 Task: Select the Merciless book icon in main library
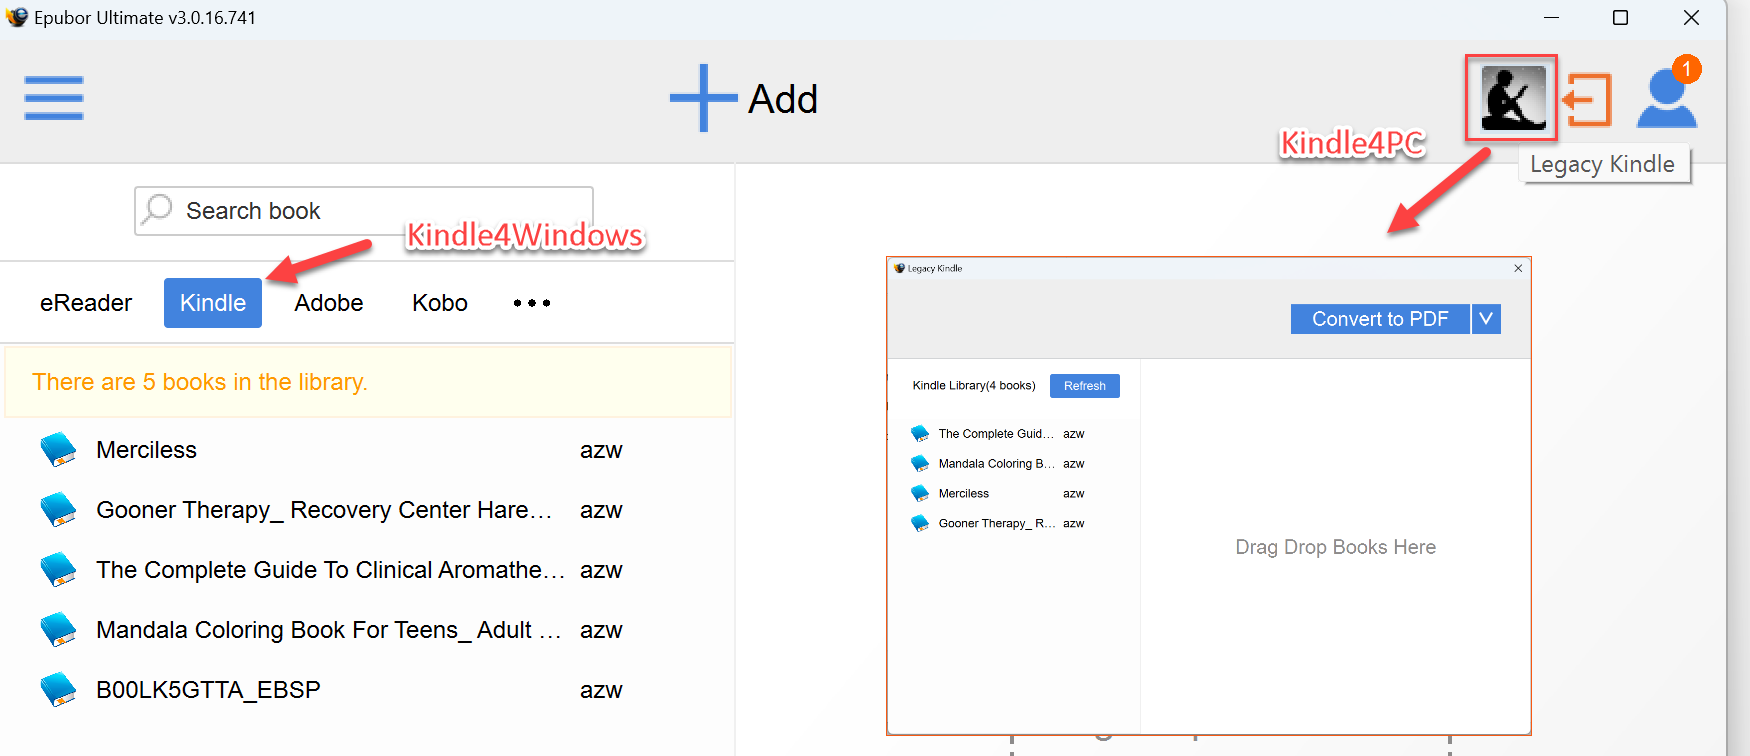58,450
